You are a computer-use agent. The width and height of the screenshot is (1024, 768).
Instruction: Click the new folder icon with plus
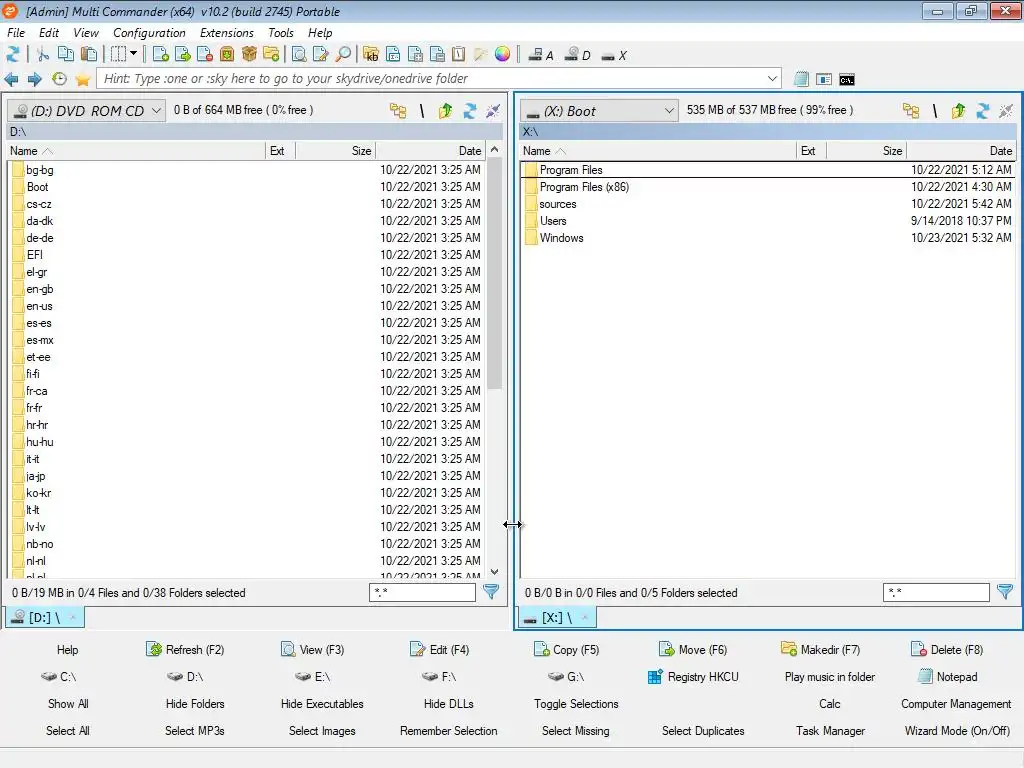click(x=272, y=54)
